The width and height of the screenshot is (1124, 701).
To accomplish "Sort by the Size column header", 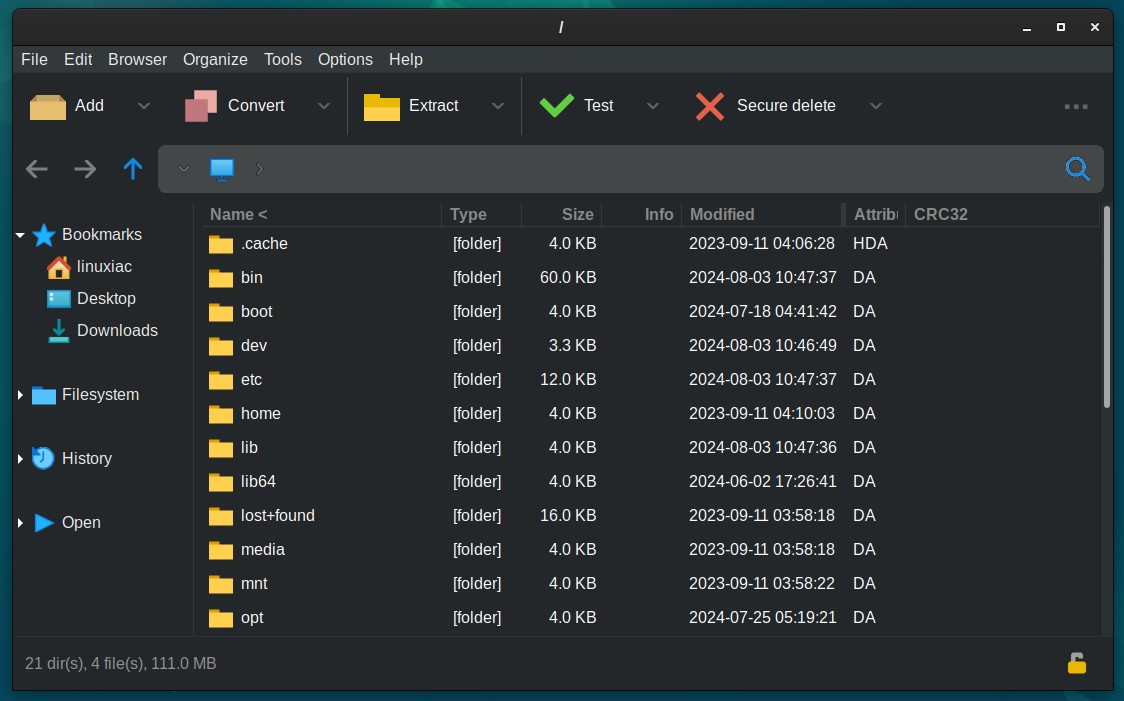I will coord(561,214).
